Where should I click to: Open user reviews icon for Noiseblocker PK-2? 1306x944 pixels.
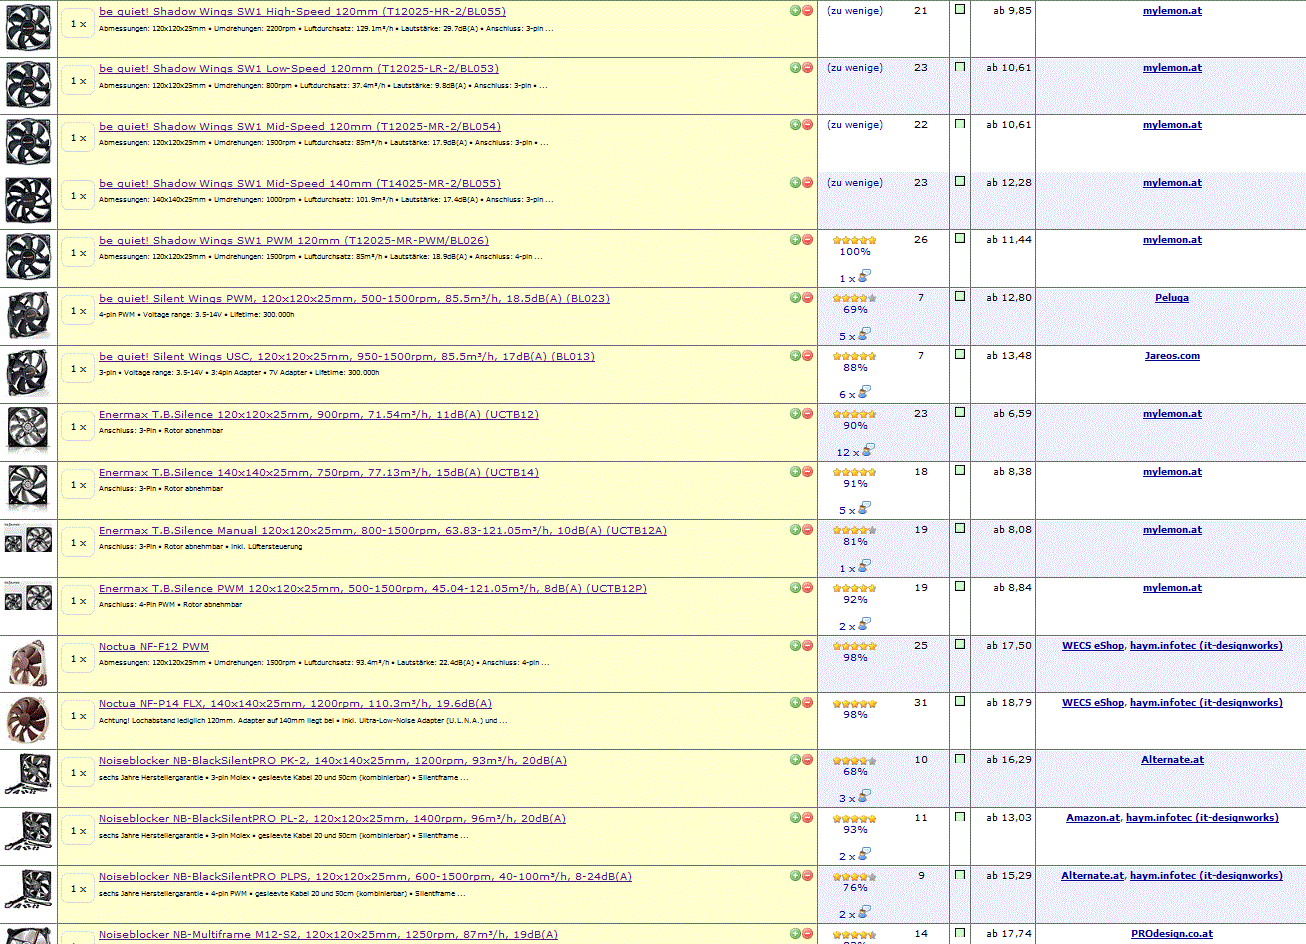[x=864, y=796]
